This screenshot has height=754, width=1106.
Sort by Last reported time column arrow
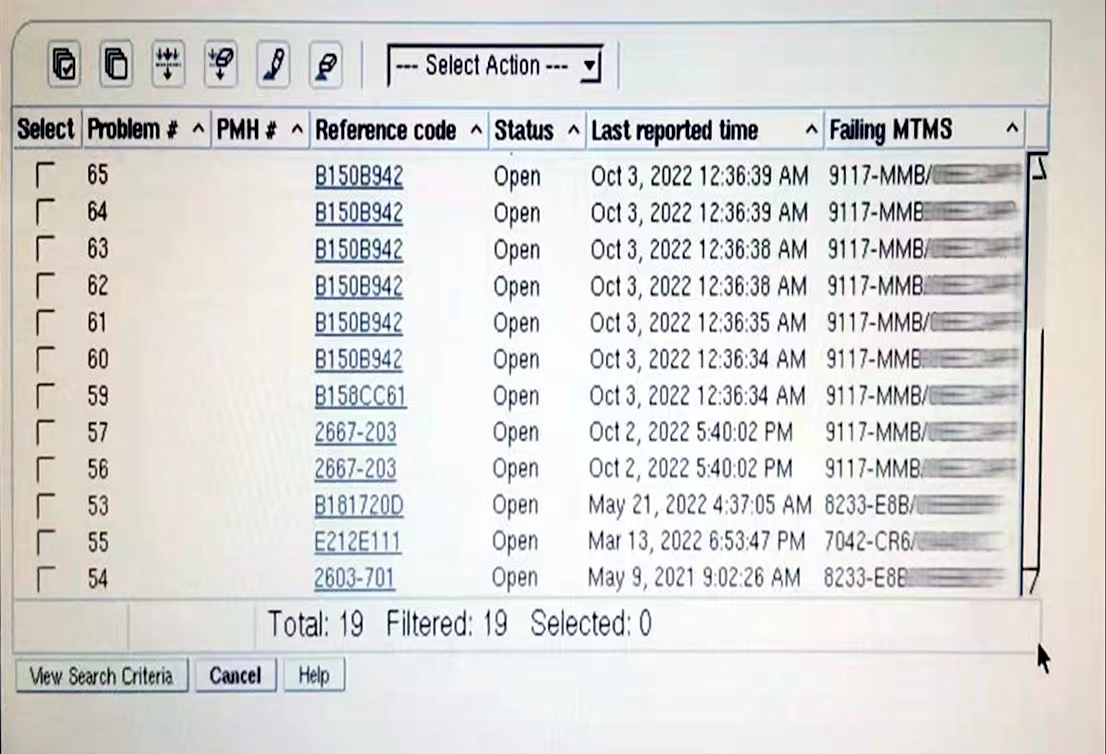(811, 130)
